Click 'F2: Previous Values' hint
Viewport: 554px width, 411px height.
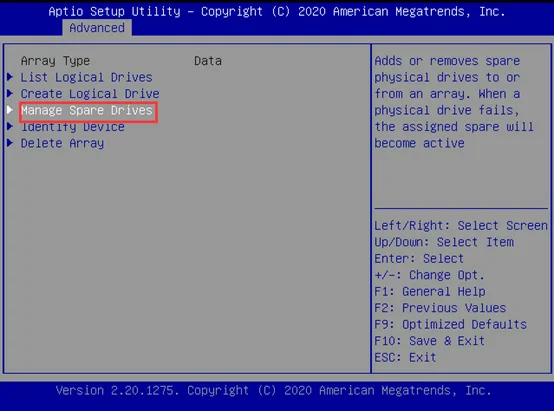pyautogui.click(x=440, y=308)
